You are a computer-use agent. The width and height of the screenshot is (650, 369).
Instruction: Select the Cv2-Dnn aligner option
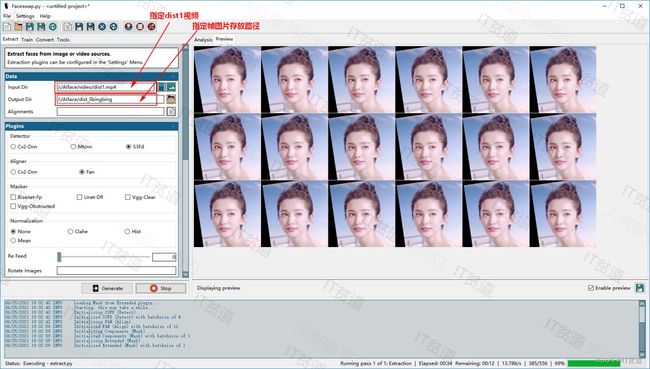tap(24, 172)
